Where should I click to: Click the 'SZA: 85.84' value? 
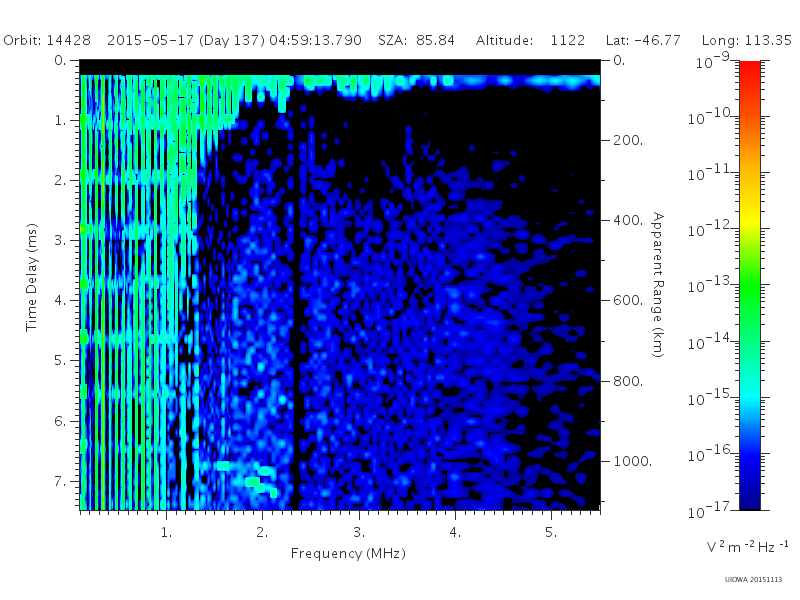pyautogui.click(x=416, y=40)
